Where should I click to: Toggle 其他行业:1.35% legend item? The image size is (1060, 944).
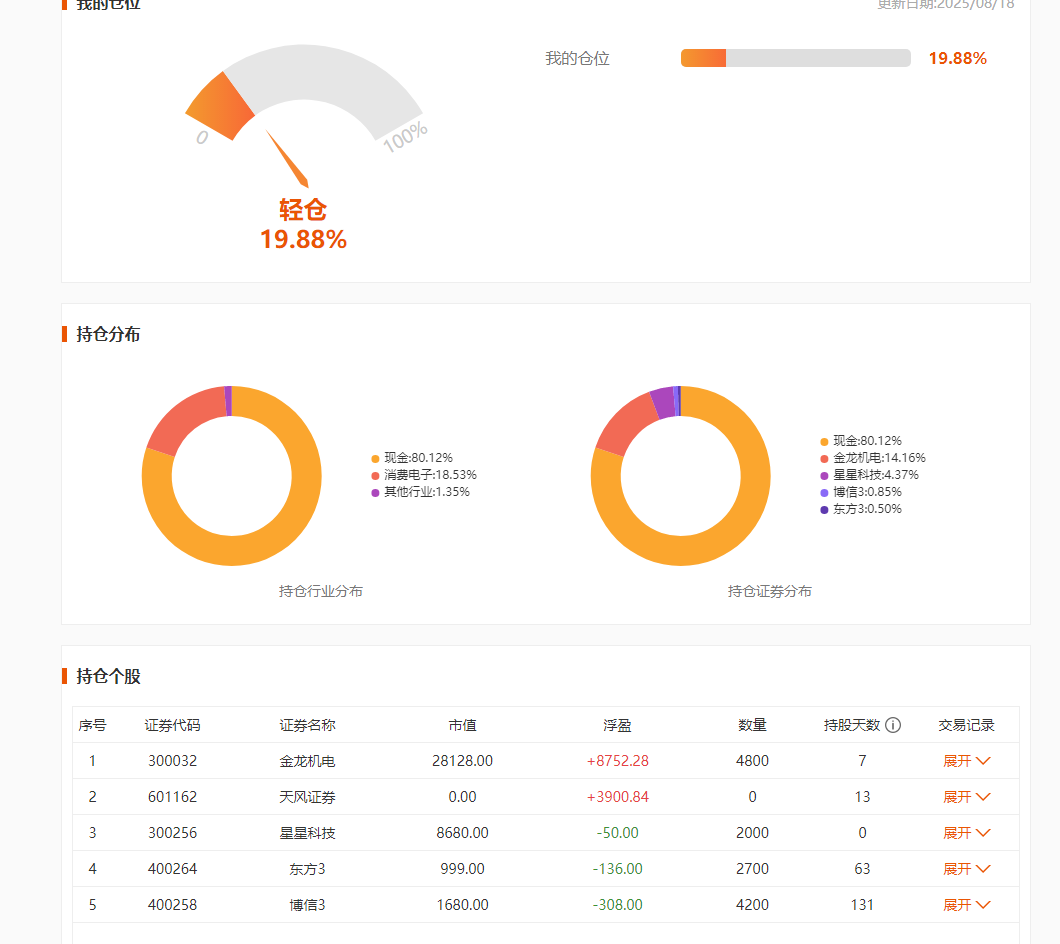[x=420, y=492]
